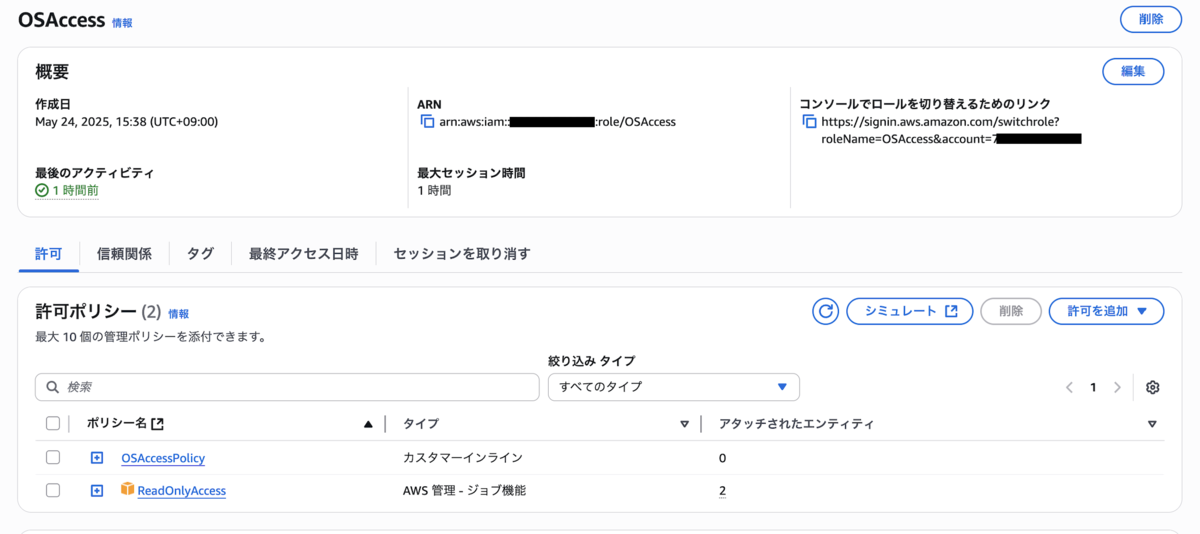This screenshot has width=1200, height=534.
Task: Go to next page of policies
Action: coord(1117,387)
